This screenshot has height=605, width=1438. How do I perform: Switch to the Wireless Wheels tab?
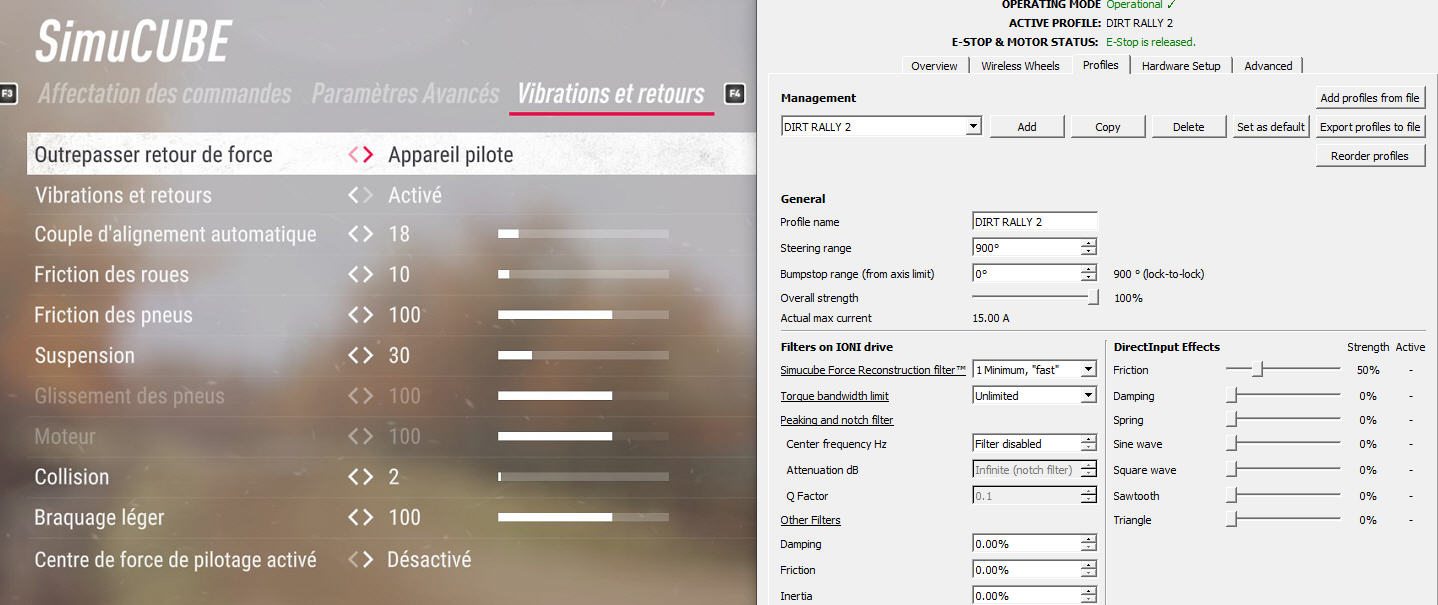coord(1020,66)
